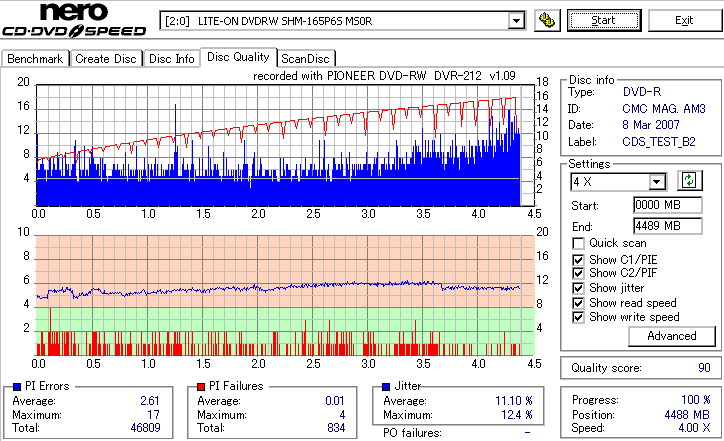Screen dimensions: 724x441
Task: Disable Show jitter checkbox
Action: point(578,288)
